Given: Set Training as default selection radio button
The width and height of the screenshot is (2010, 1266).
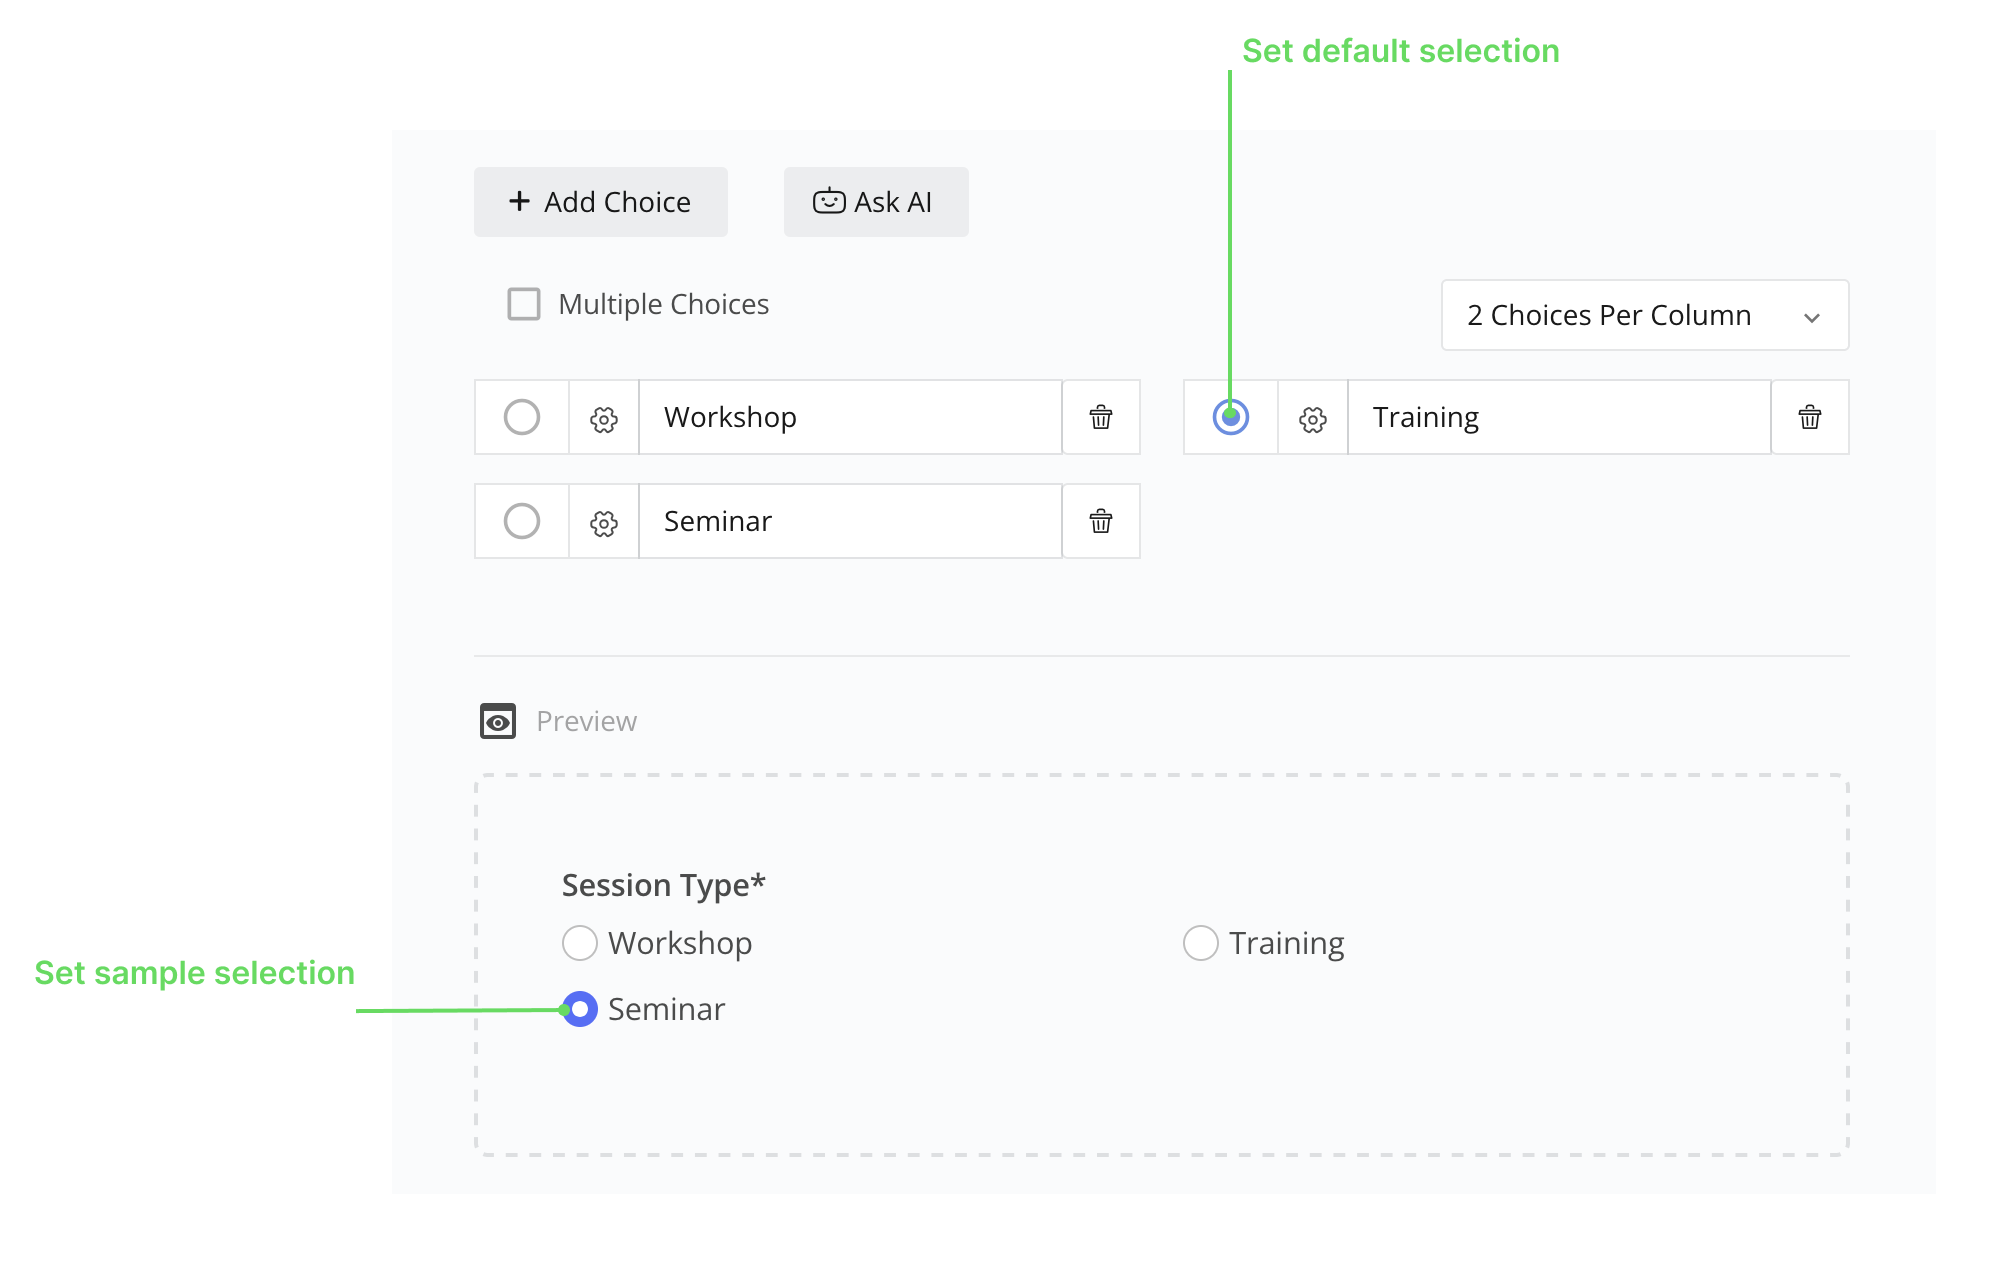Looking at the screenshot, I should point(1231,417).
